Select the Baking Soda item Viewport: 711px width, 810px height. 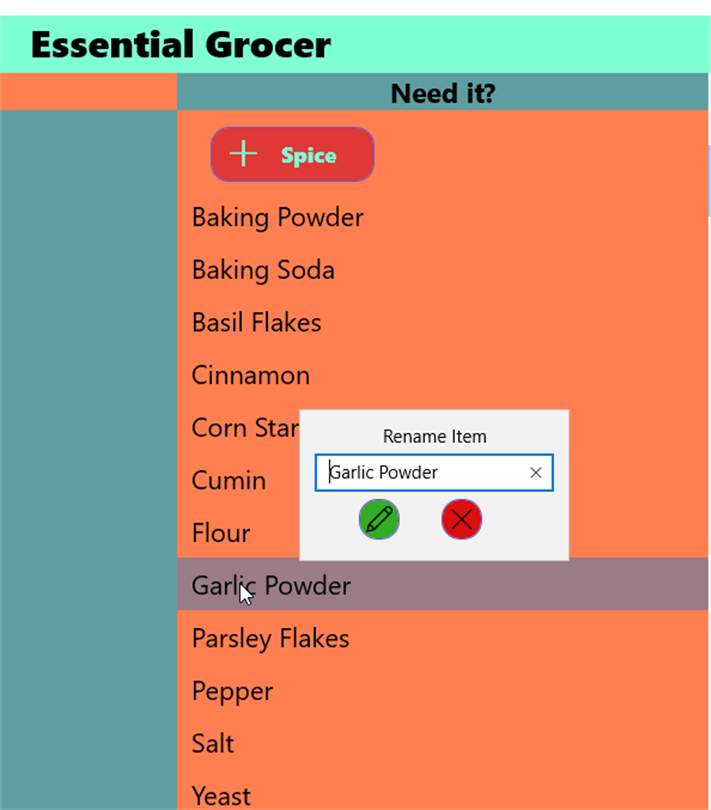(263, 270)
